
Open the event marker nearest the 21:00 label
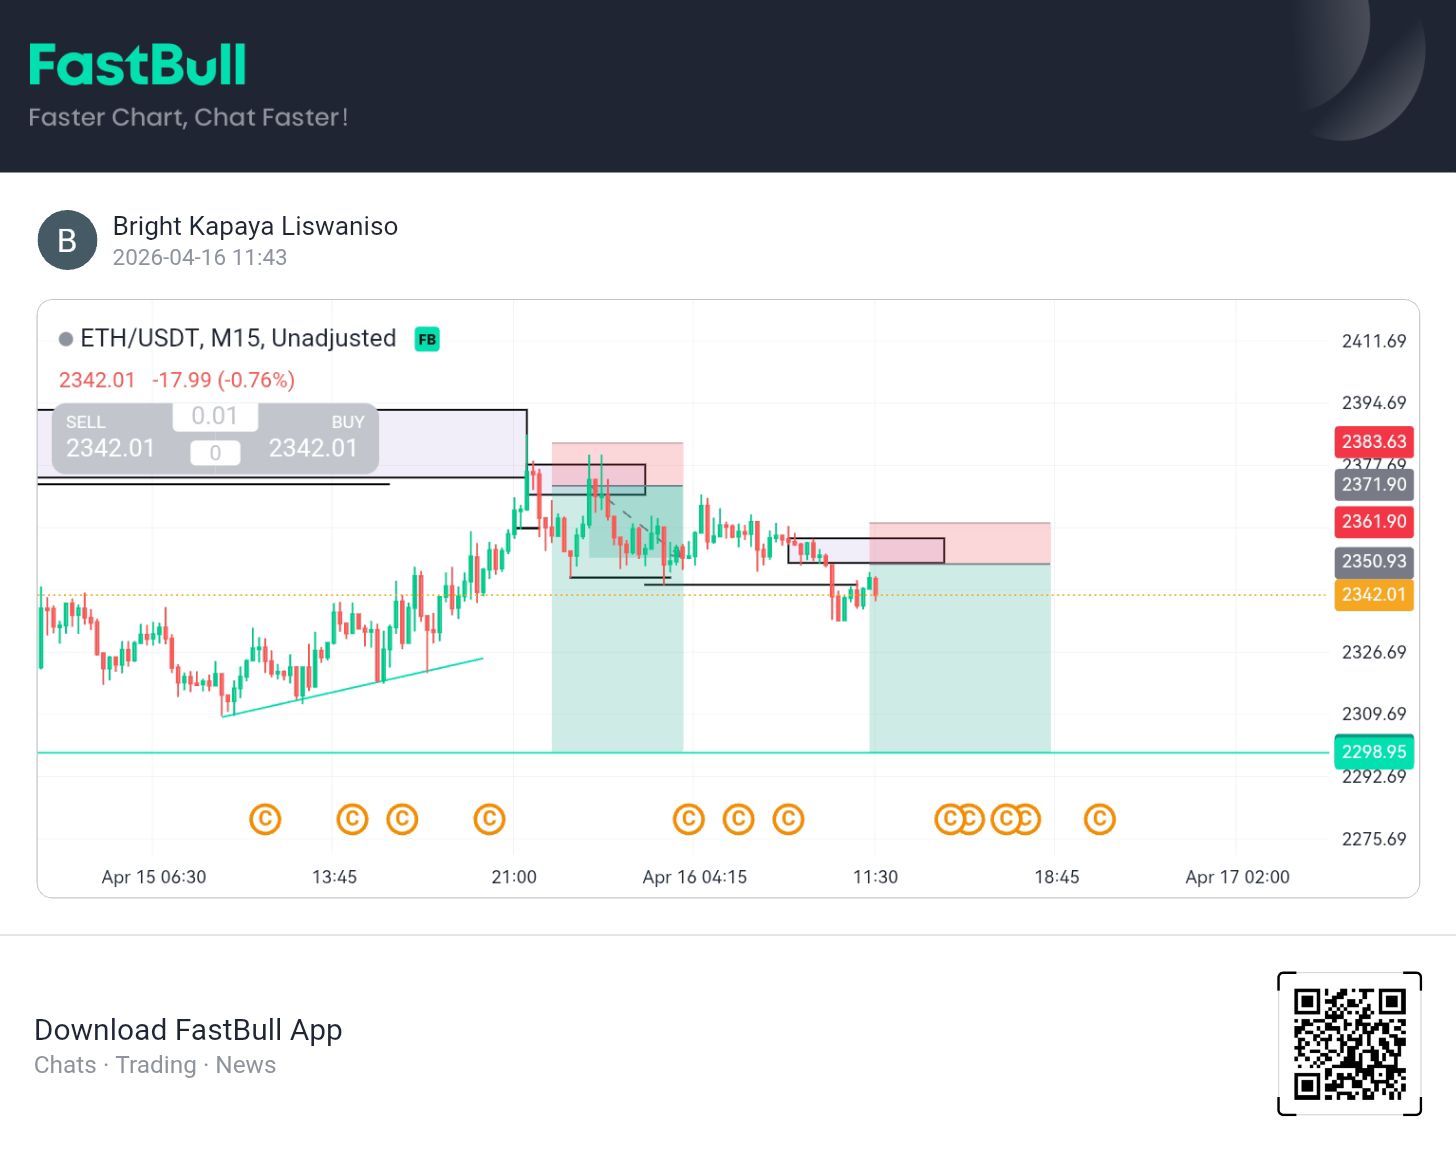coord(489,819)
